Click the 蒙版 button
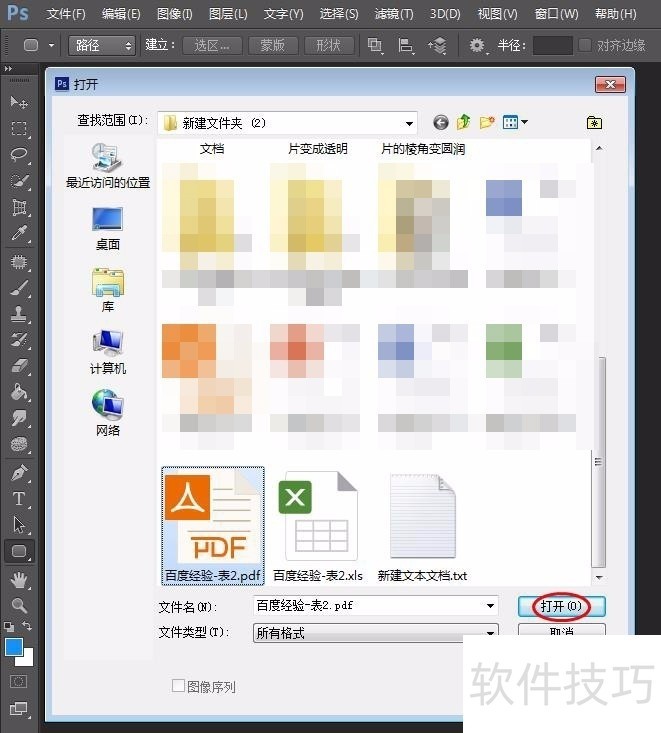The width and height of the screenshot is (661, 733). point(273,45)
